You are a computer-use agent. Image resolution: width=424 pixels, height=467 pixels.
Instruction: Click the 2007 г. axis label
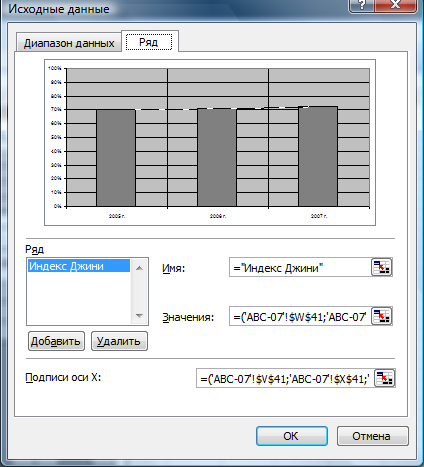point(319,216)
